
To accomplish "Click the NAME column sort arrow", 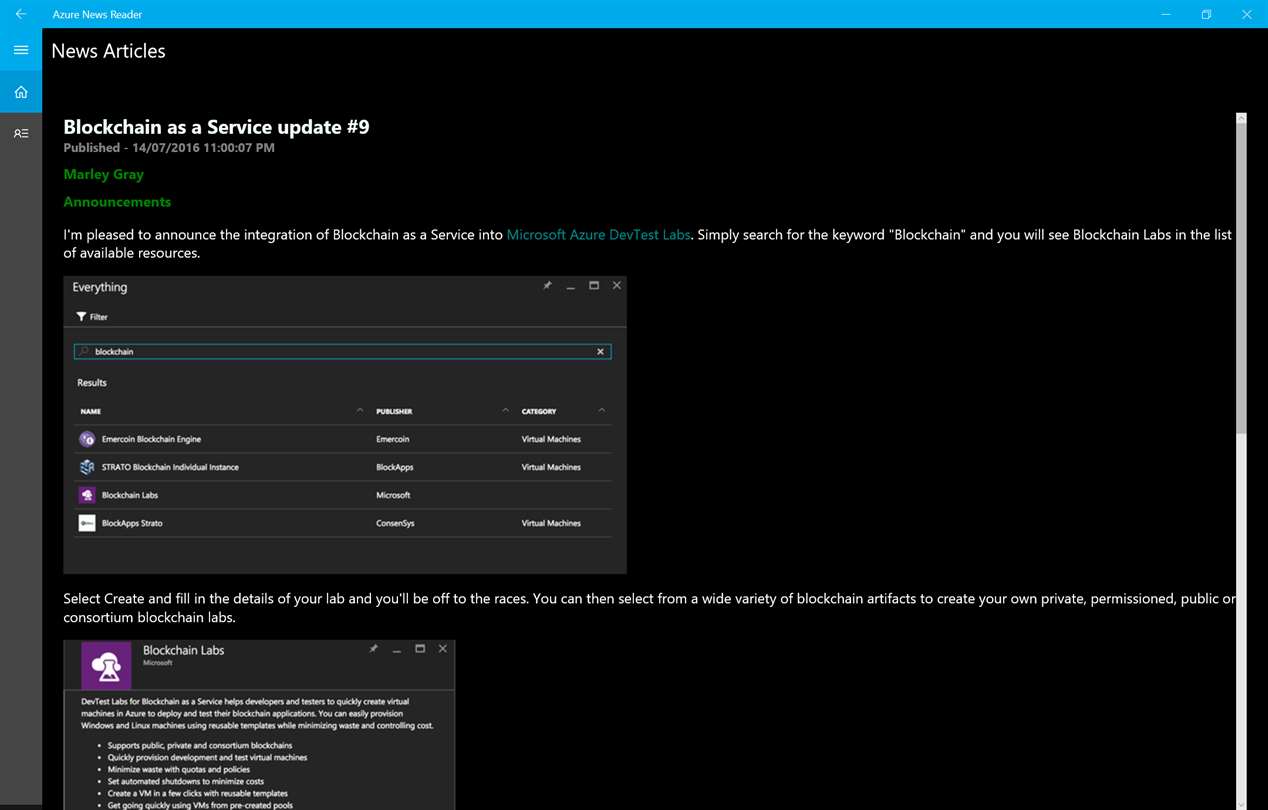I will tap(360, 411).
